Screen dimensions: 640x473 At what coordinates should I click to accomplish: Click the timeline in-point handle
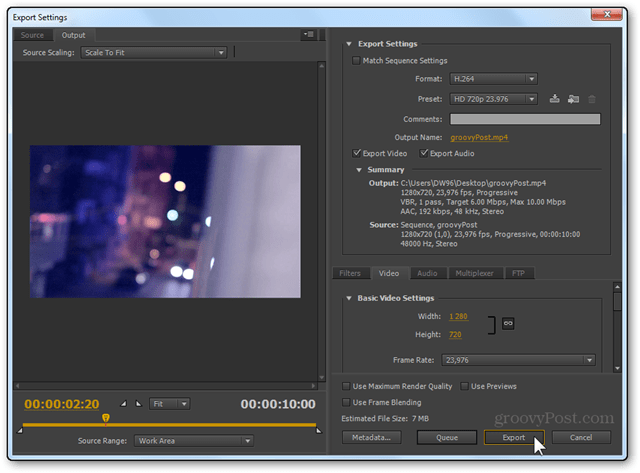coord(20,430)
